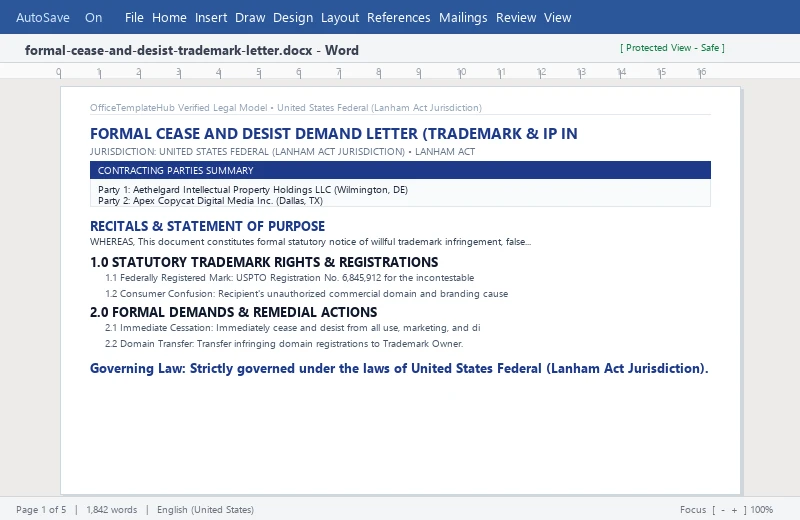Click the Governing Law statement
This screenshot has height=520, width=800.
click(399, 368)
